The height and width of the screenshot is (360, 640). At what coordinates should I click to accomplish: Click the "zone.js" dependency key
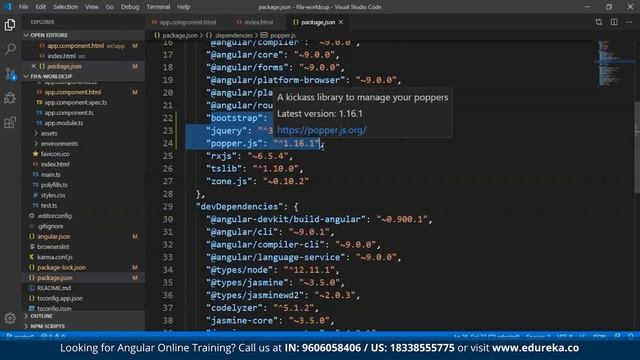point(229,181)
